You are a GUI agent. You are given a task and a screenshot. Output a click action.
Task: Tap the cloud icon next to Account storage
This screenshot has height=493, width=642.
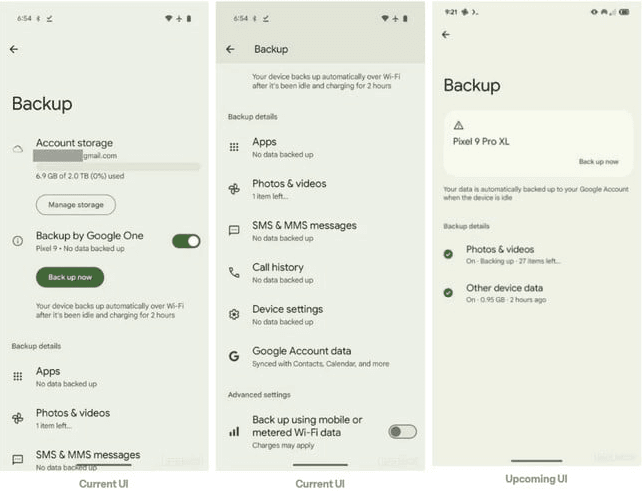[x=18, y=149]
